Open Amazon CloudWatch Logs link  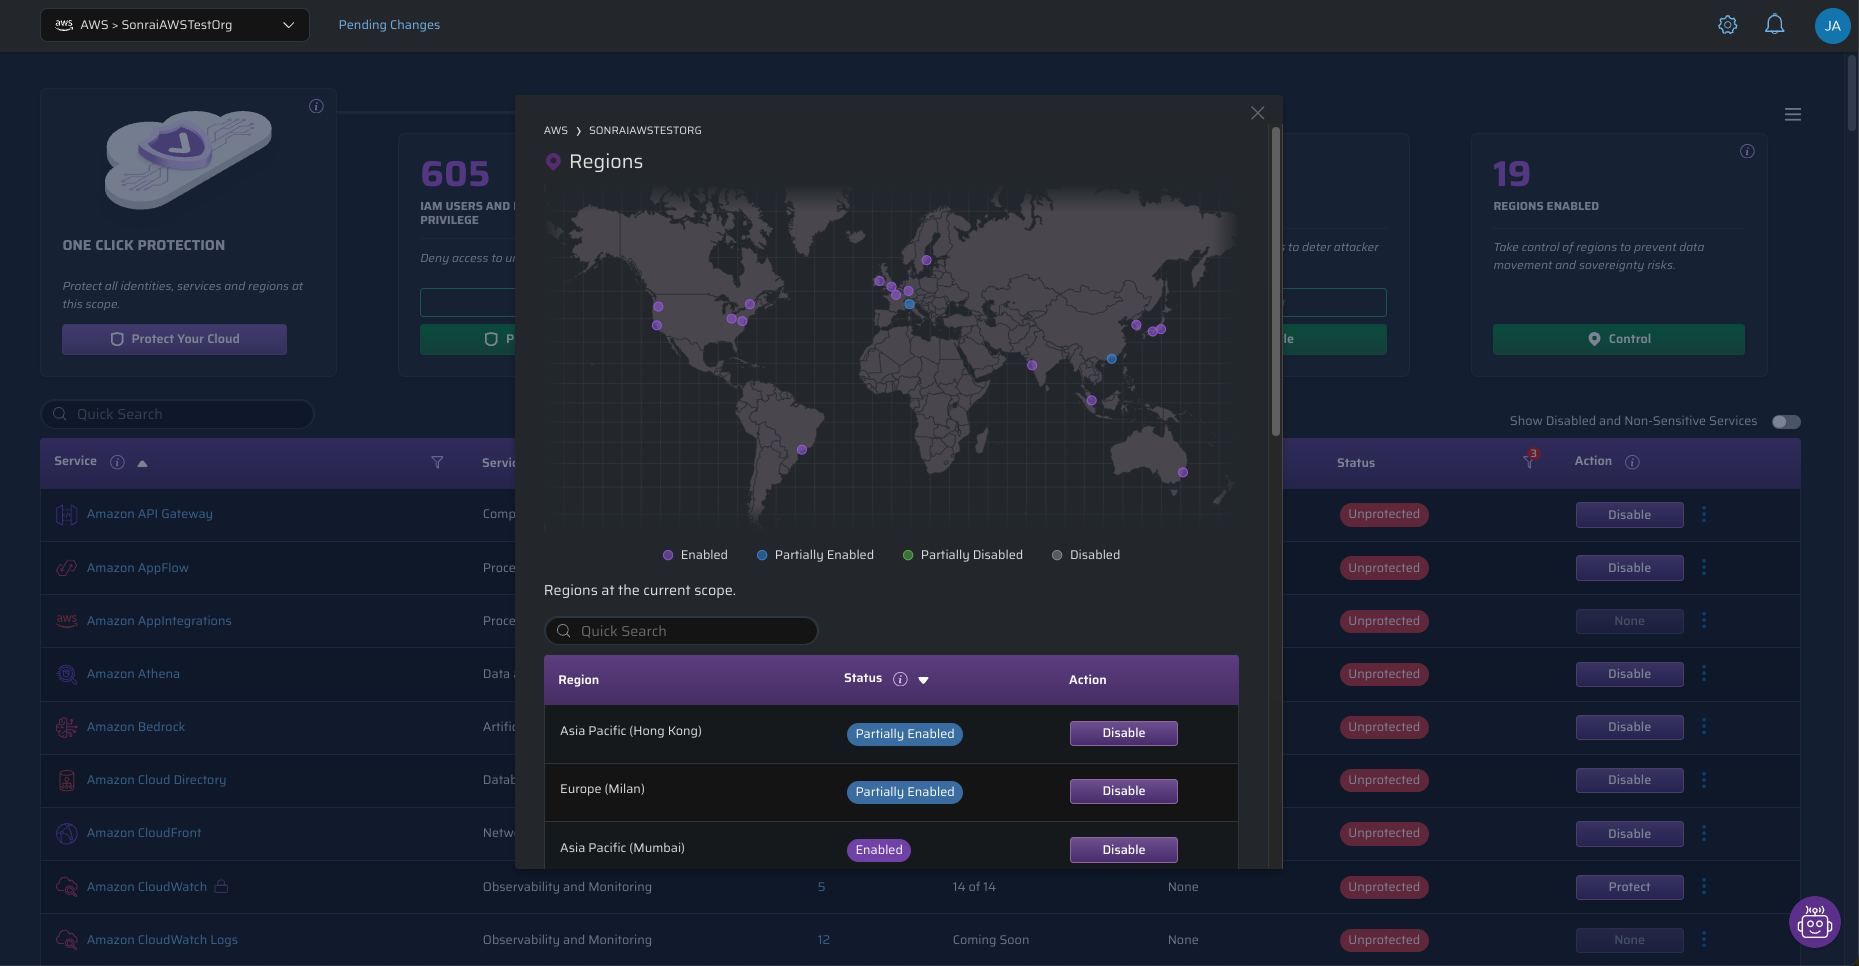pyautogui.click(x=162, y=940)
